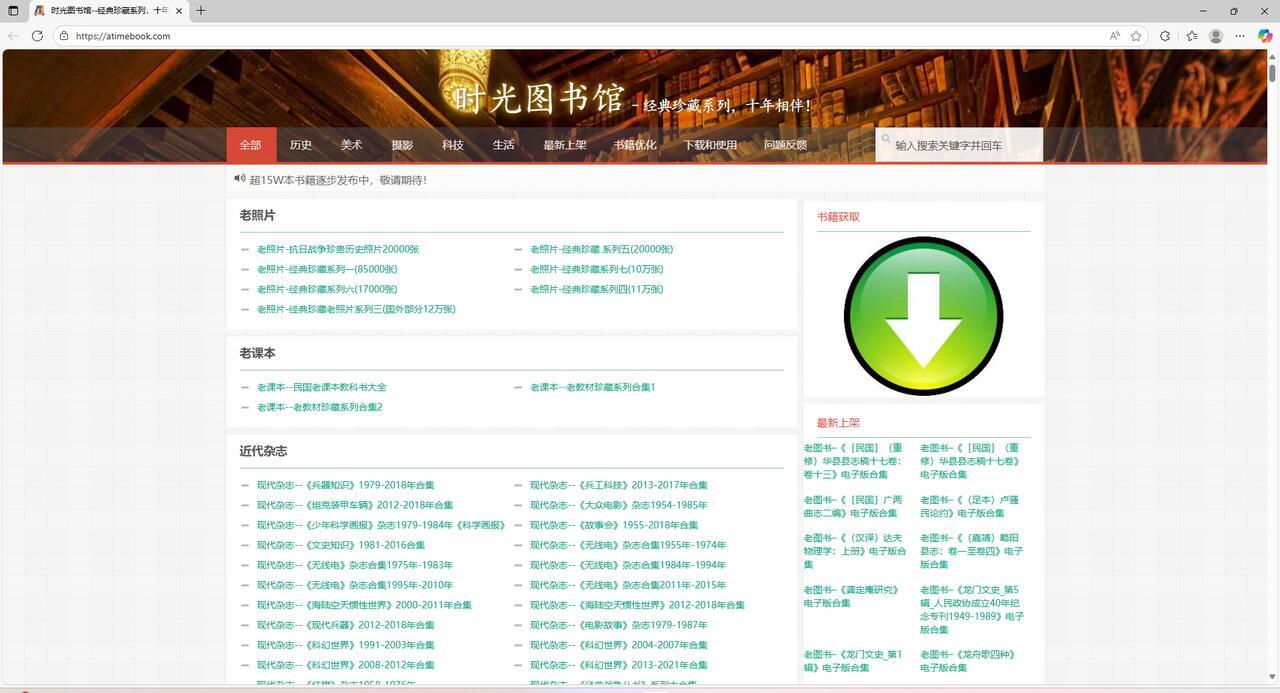Click the browser refresh icon
1280x693 pixels.
pyautogui.click(x=37, y=36)
